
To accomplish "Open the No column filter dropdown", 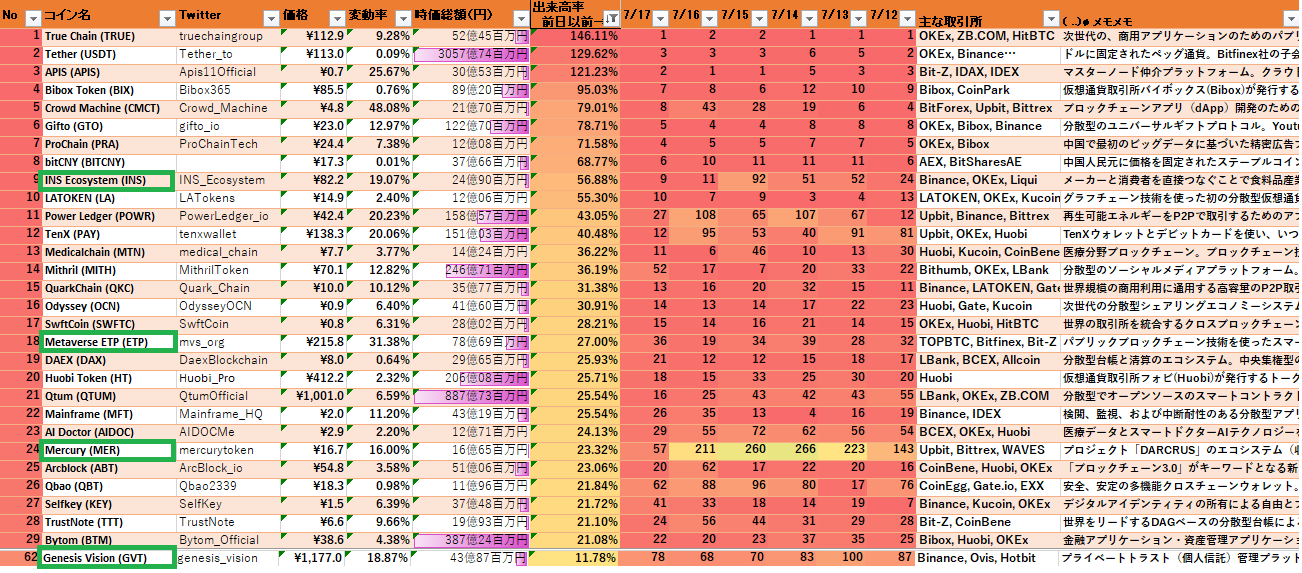I will pyautogui.click(x=32, y=18).
